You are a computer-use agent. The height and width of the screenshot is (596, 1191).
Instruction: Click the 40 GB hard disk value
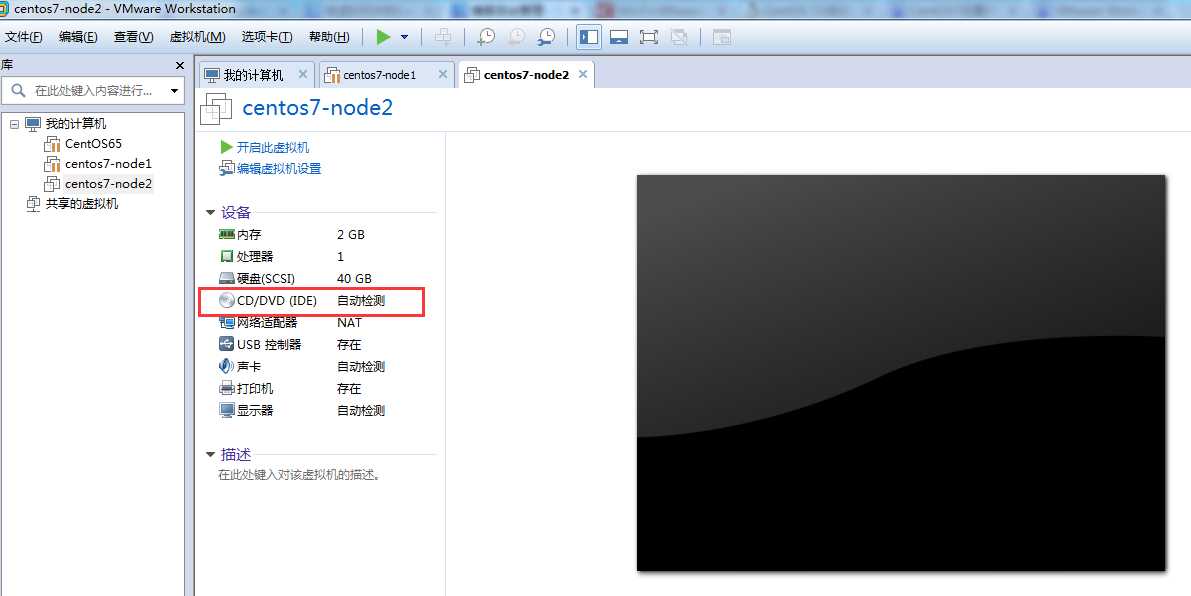(354, 279)
